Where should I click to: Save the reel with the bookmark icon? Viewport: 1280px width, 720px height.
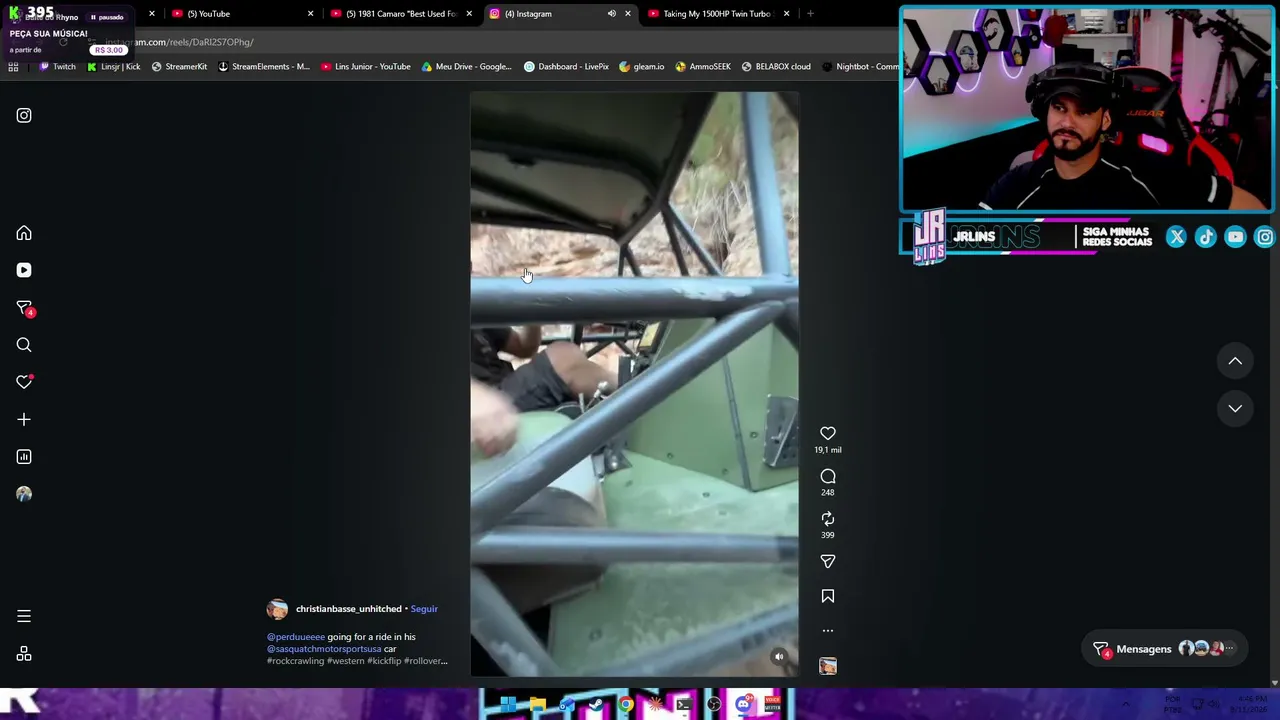(828, 596)
